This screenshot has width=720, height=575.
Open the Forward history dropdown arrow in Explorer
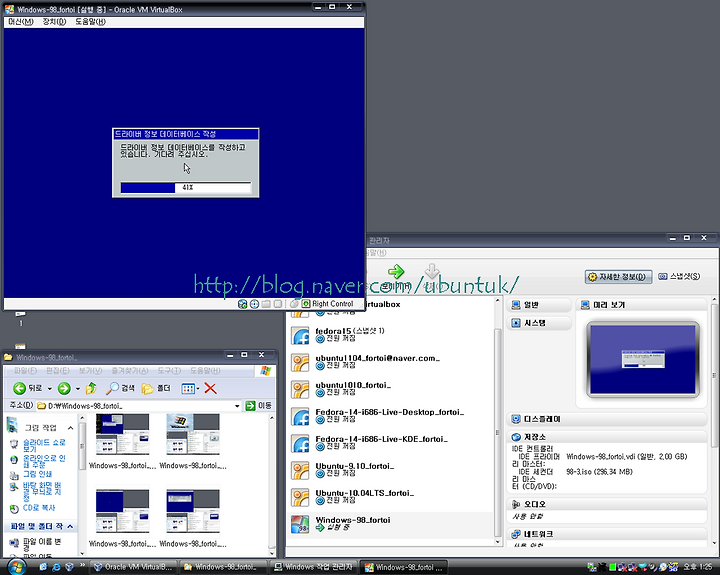tap(78, 389)
